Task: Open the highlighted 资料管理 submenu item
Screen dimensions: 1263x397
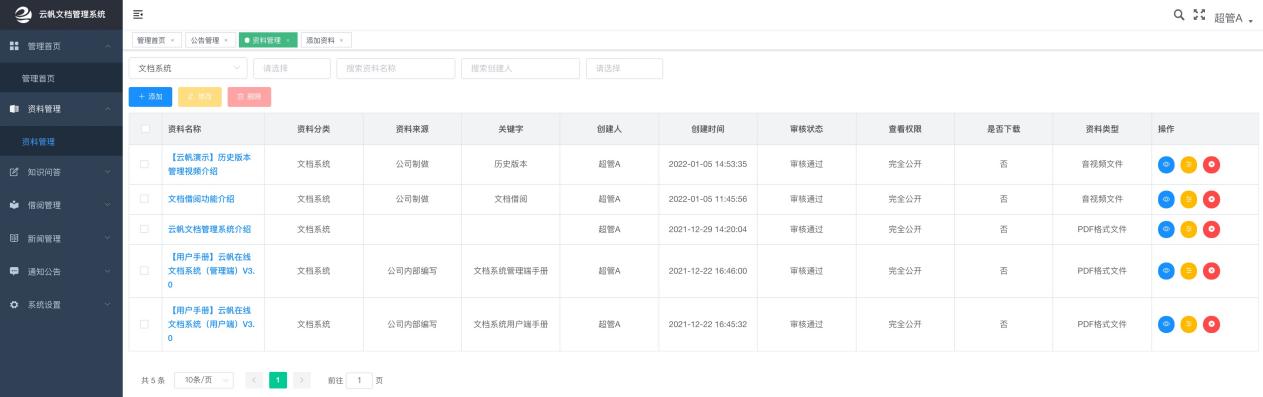Action: tap(61, 141)
